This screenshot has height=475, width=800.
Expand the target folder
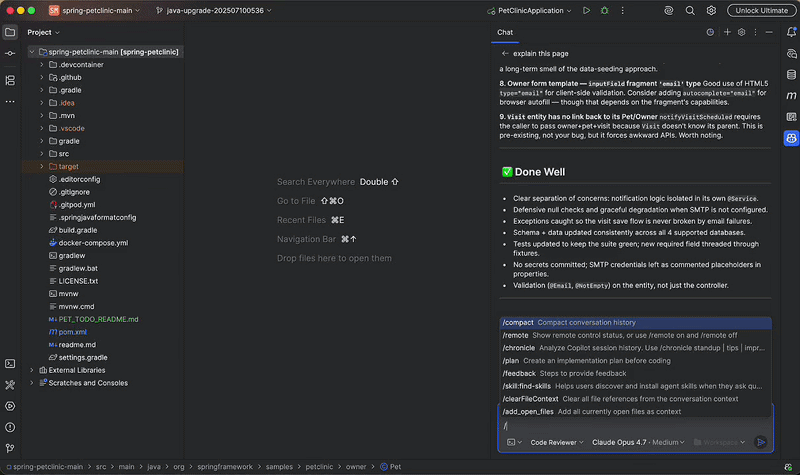42,166
